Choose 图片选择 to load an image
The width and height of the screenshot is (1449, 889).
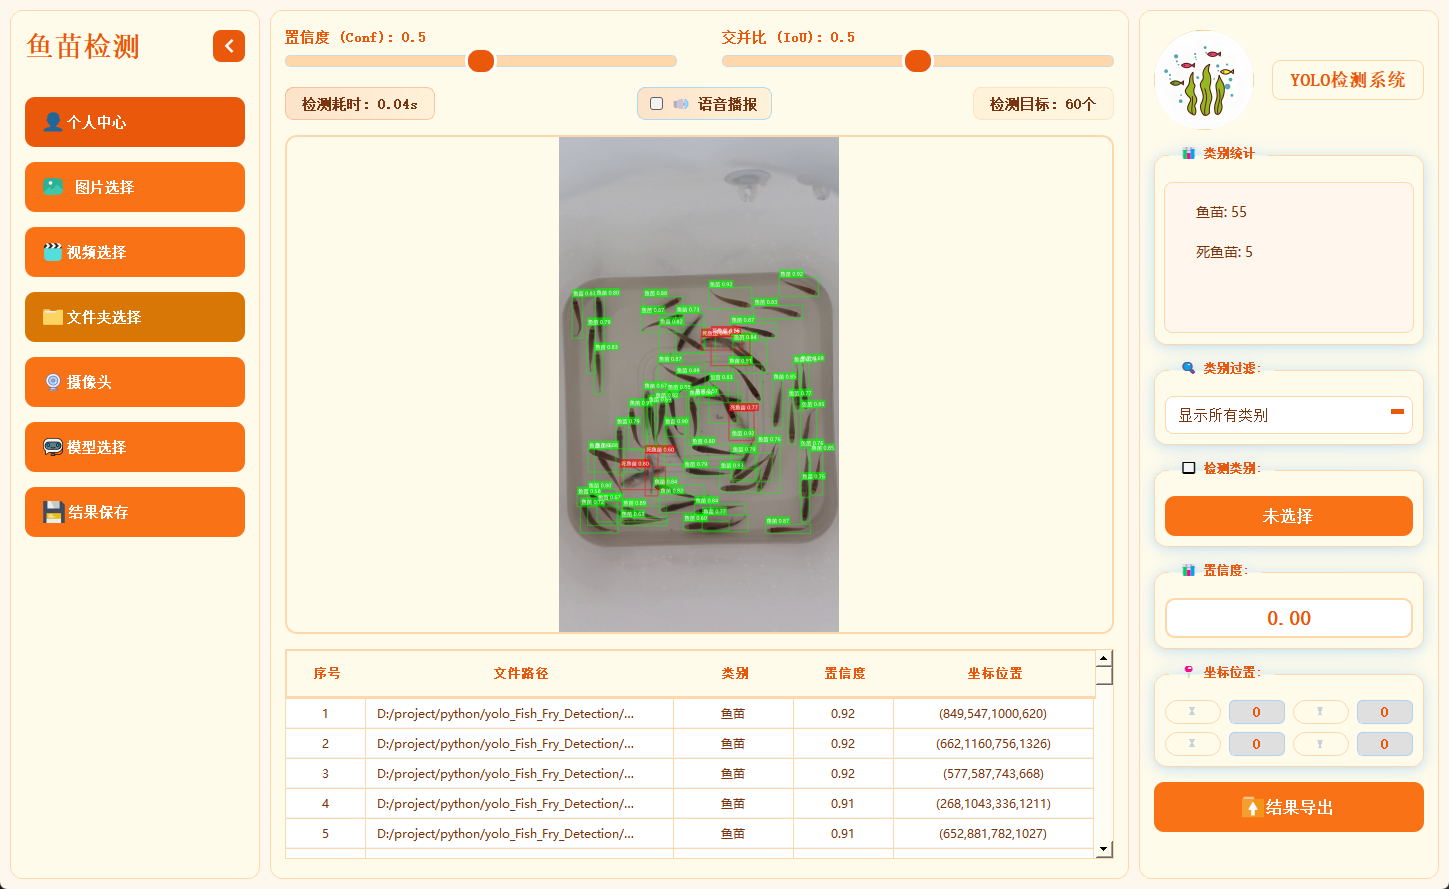click(135, 187)
